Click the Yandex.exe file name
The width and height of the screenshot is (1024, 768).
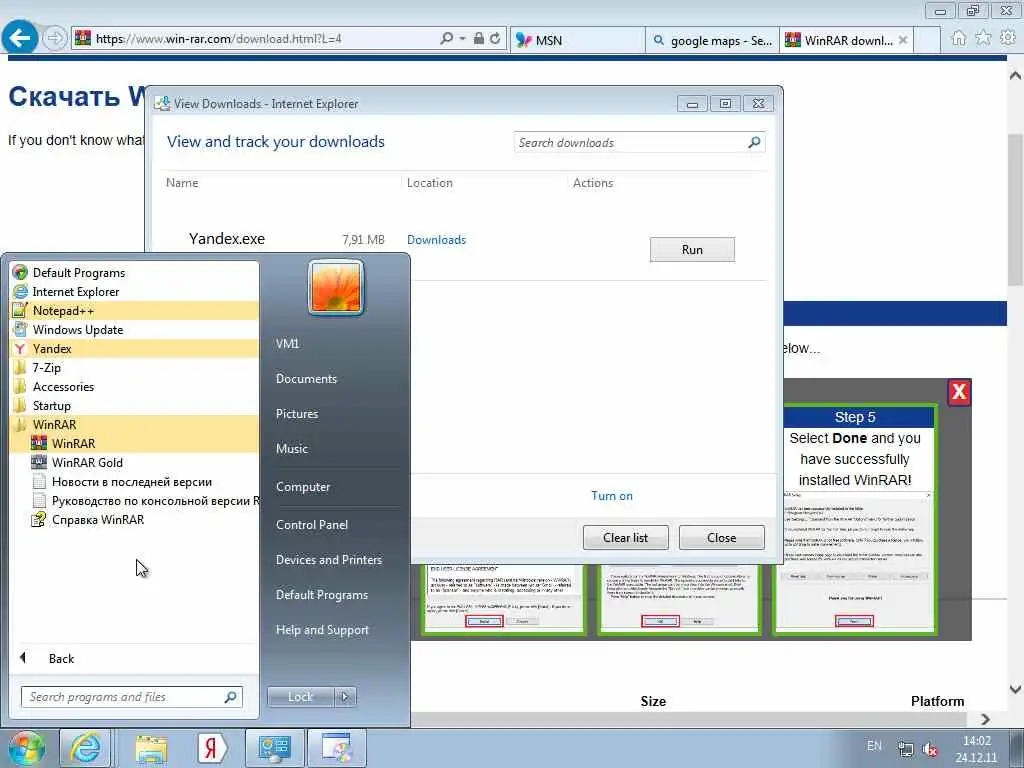pyautogui.click(x=227, y=239)
